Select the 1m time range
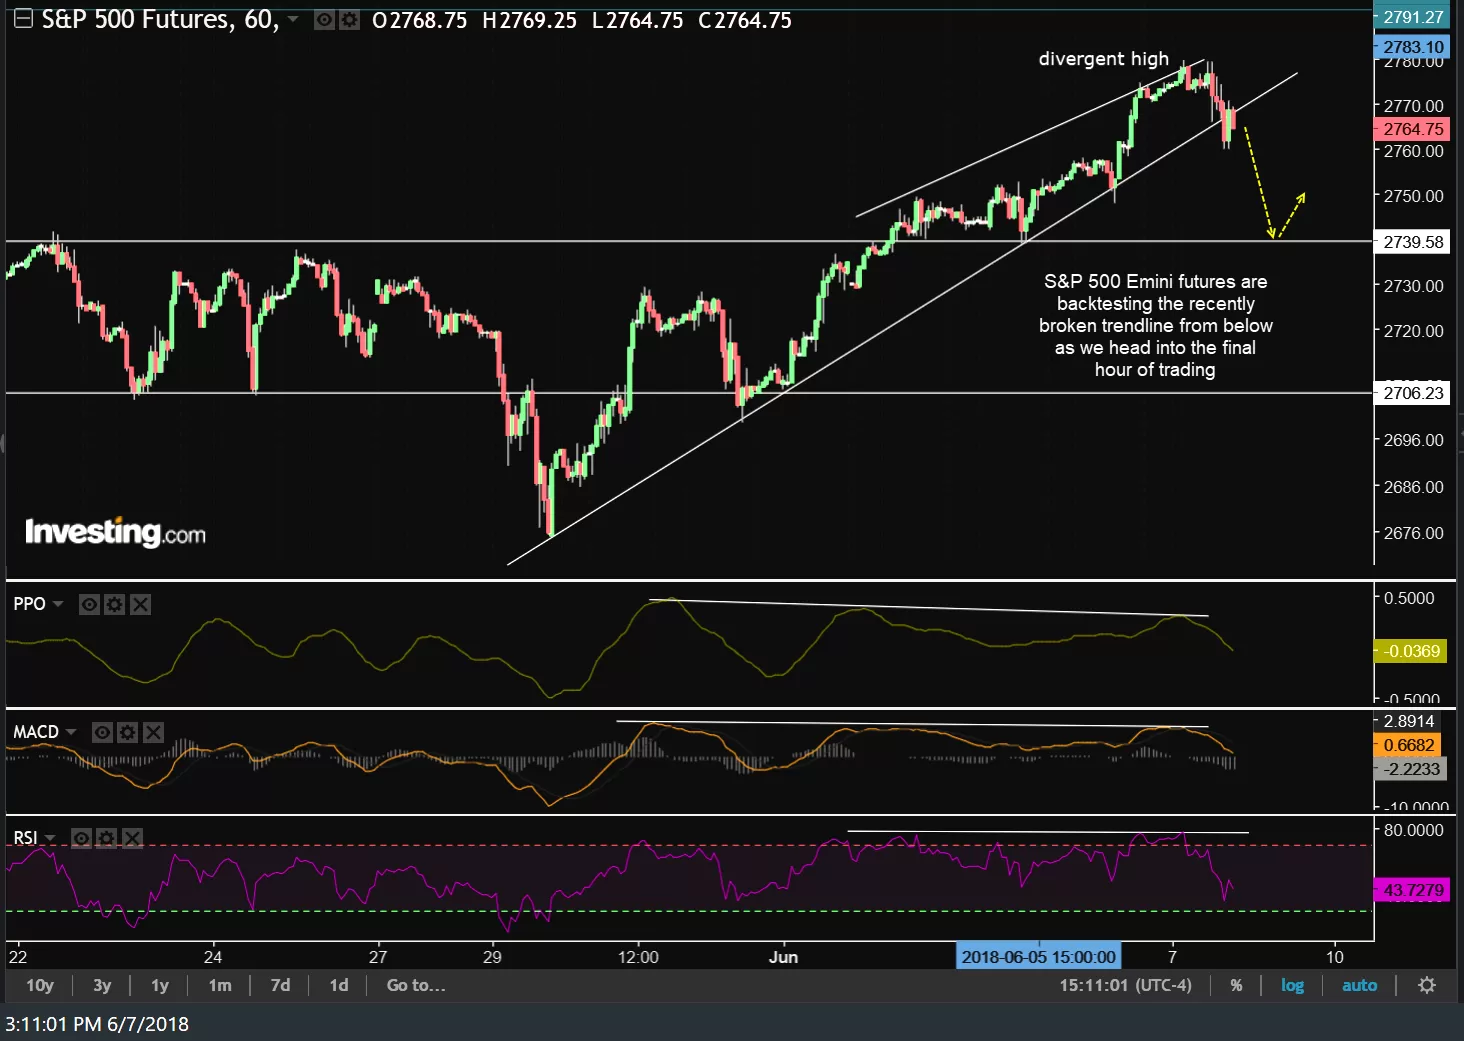The image size is (1464, 1041). pos(220,985)
